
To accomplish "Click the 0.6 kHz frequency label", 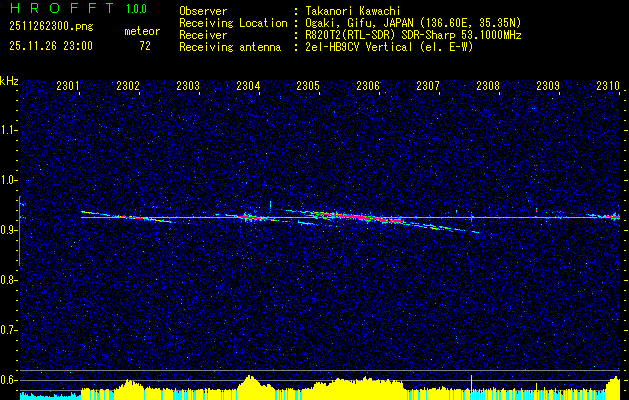I will (8, 380).
